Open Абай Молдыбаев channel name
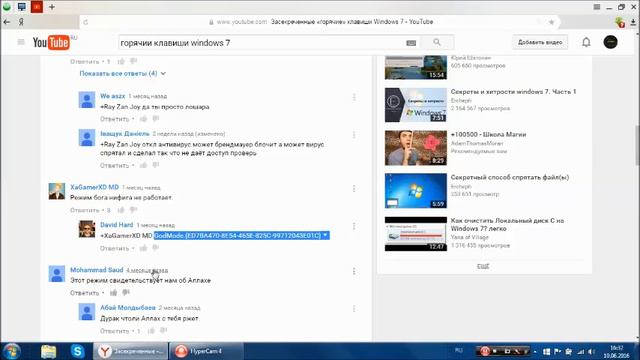The image size is (640, 360). tap(128, 307)
